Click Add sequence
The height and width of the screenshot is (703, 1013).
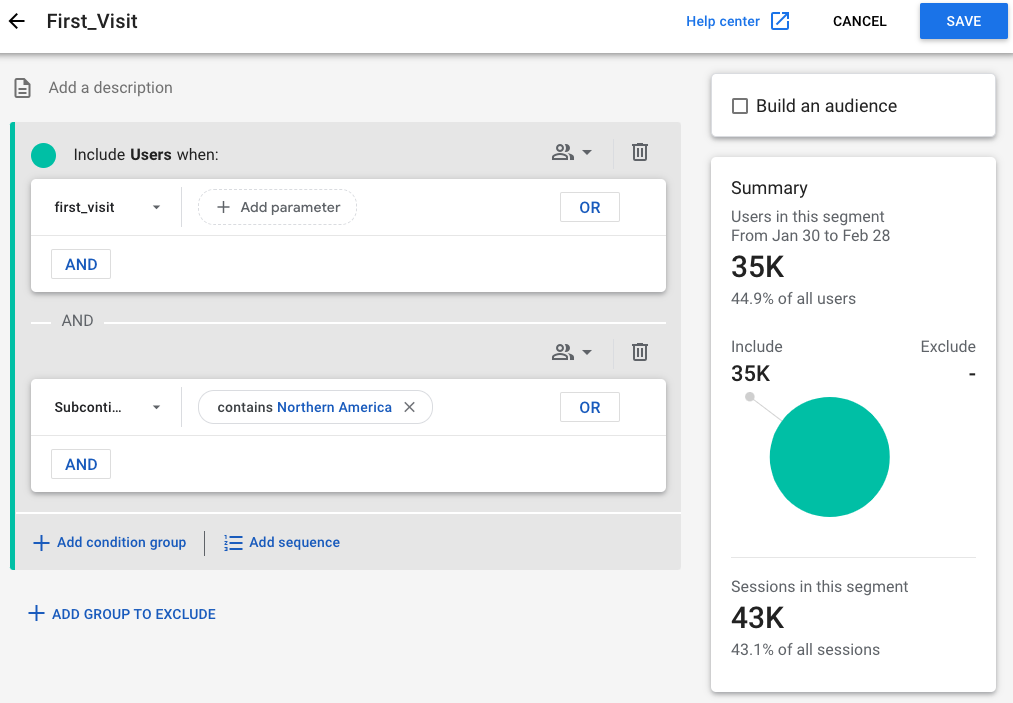tap(282, 543)
